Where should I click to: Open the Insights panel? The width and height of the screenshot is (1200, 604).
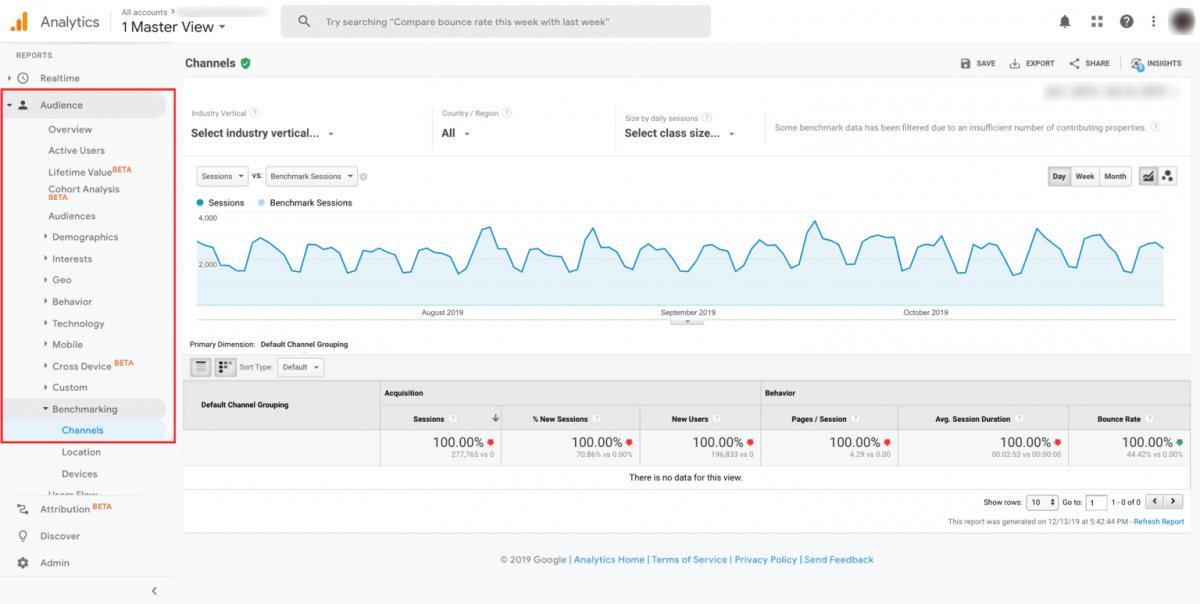(x=1156, y=63)
